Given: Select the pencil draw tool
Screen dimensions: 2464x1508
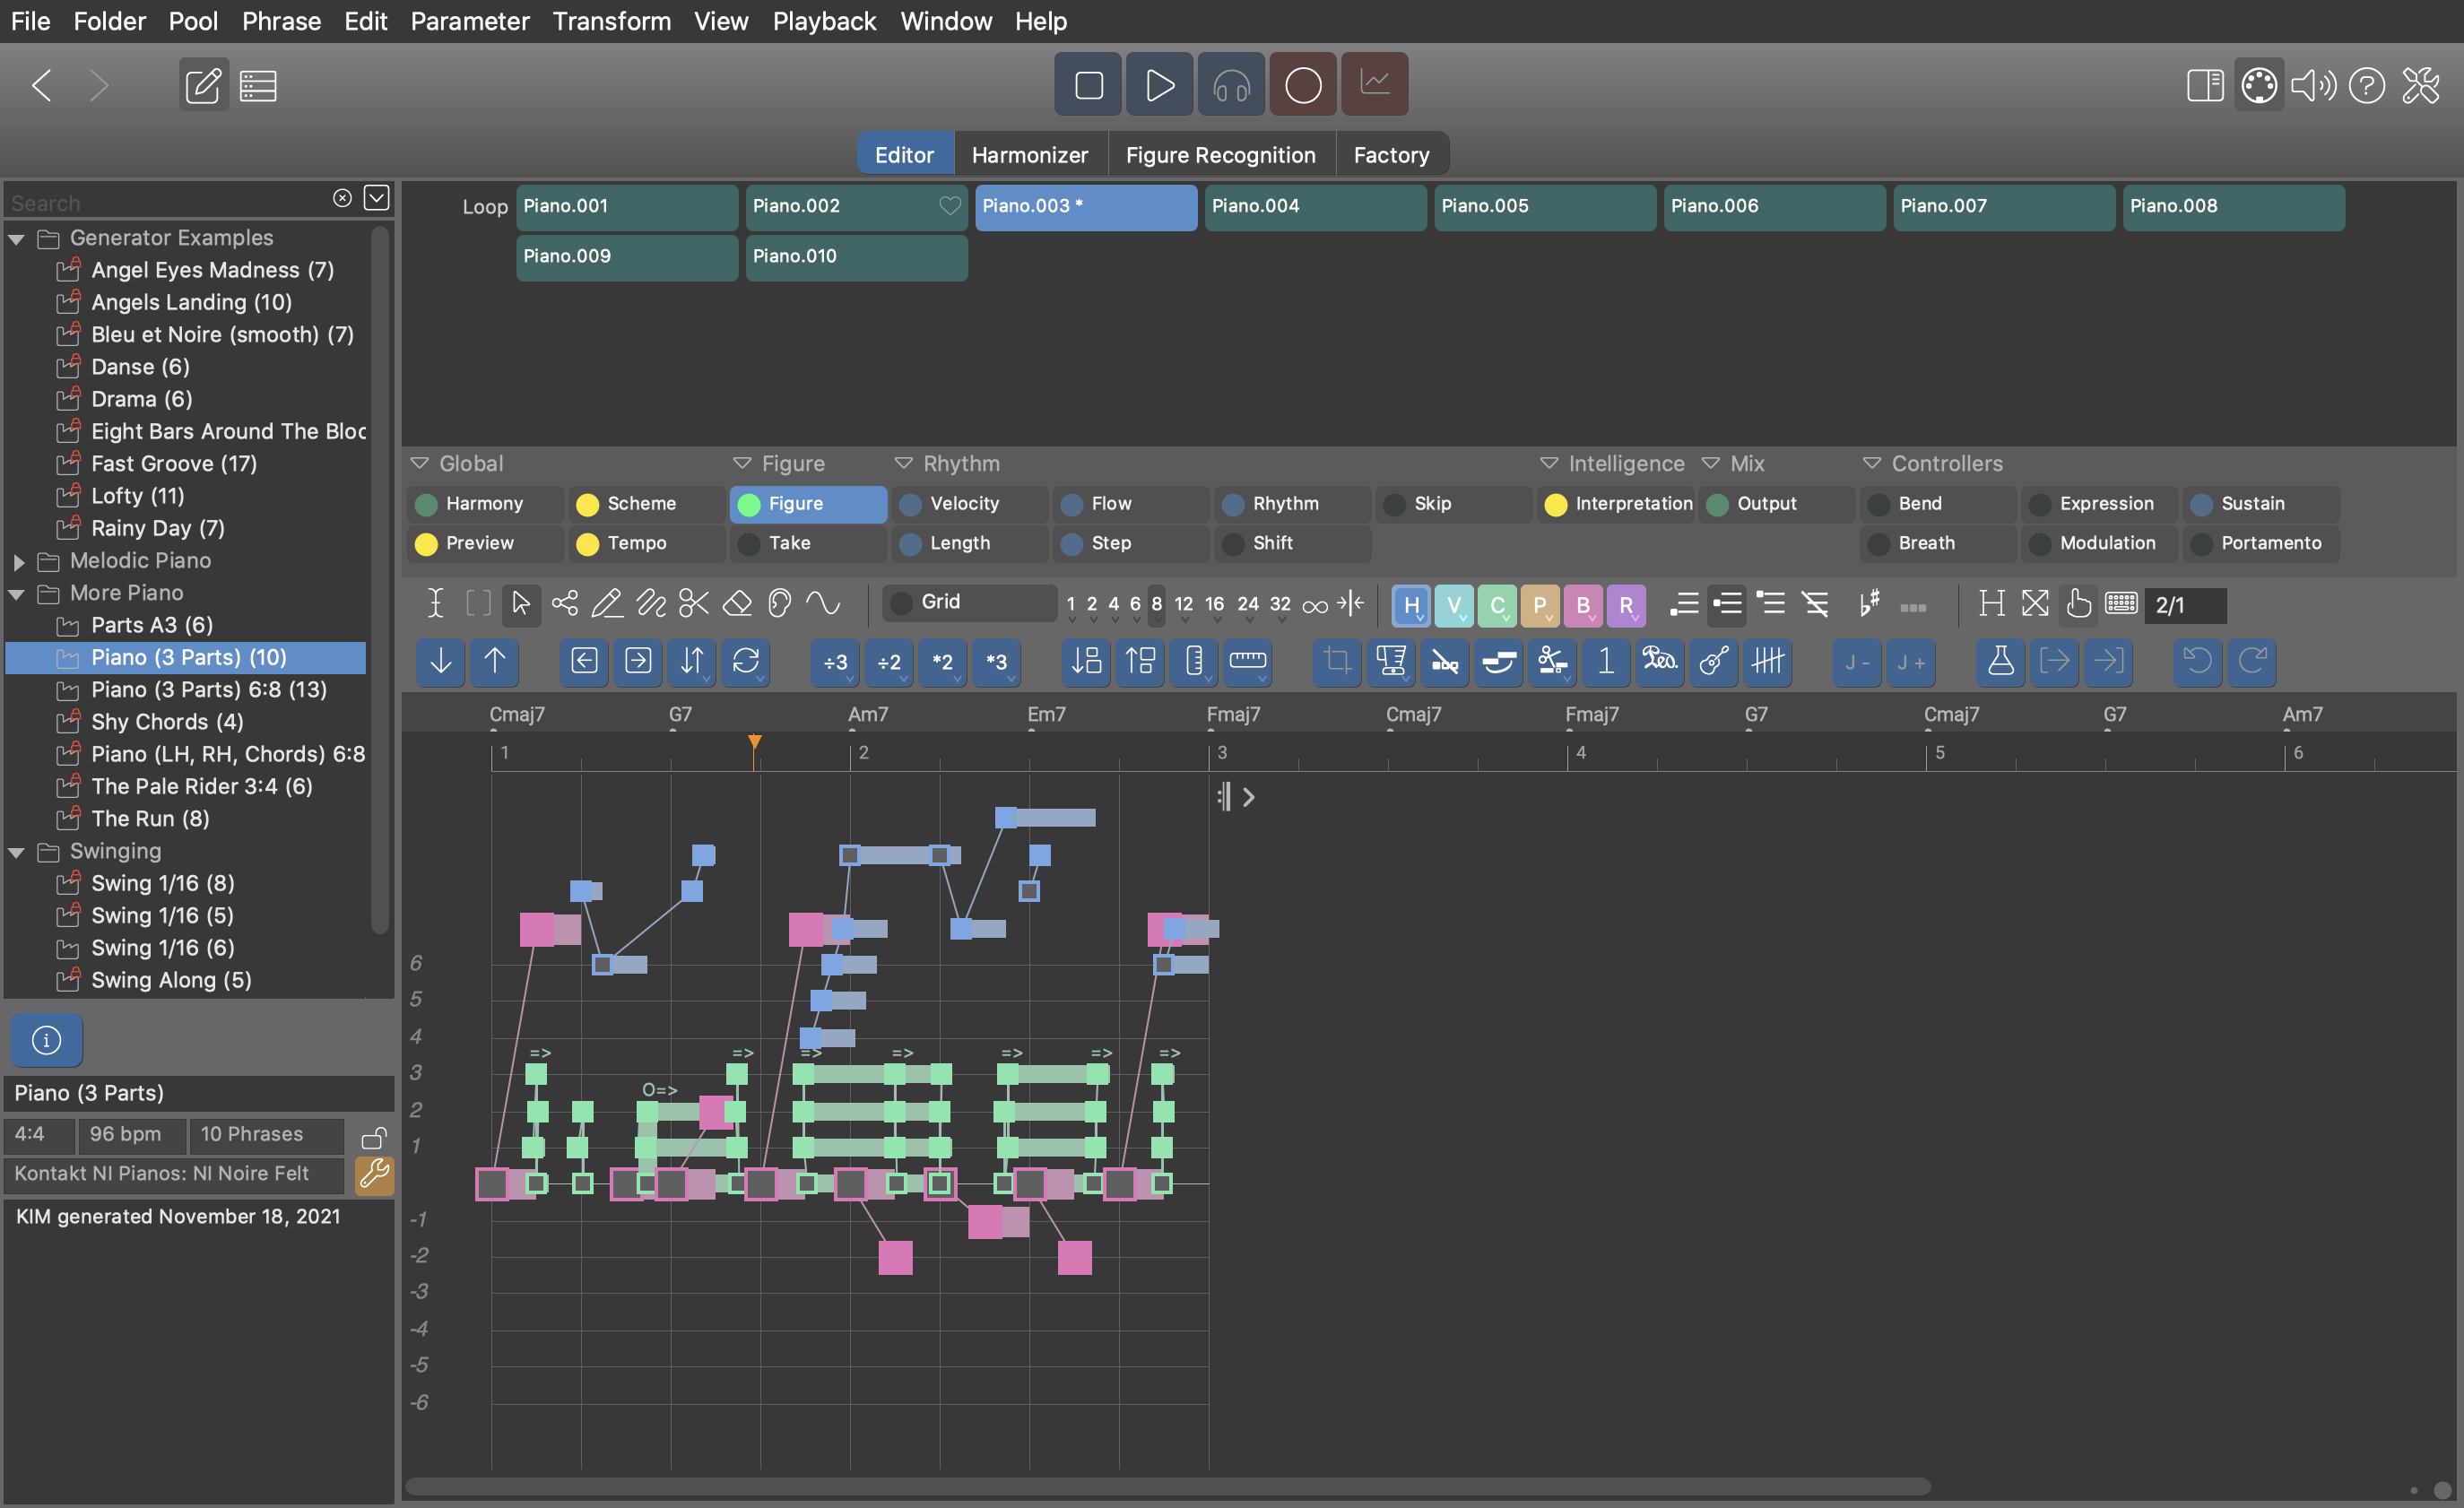Looking at the screenshot, I should 607,603.
